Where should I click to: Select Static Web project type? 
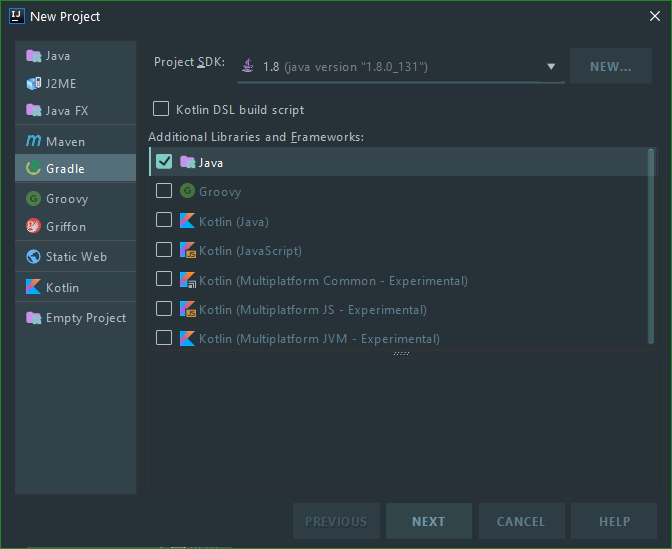[75, 256]
